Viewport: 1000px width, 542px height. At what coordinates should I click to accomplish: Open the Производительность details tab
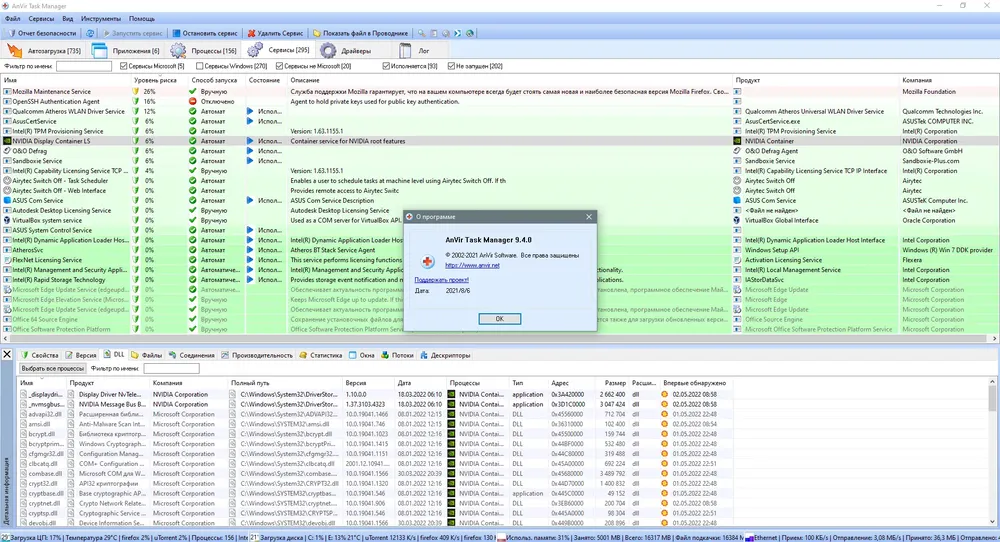click(256, 355)
